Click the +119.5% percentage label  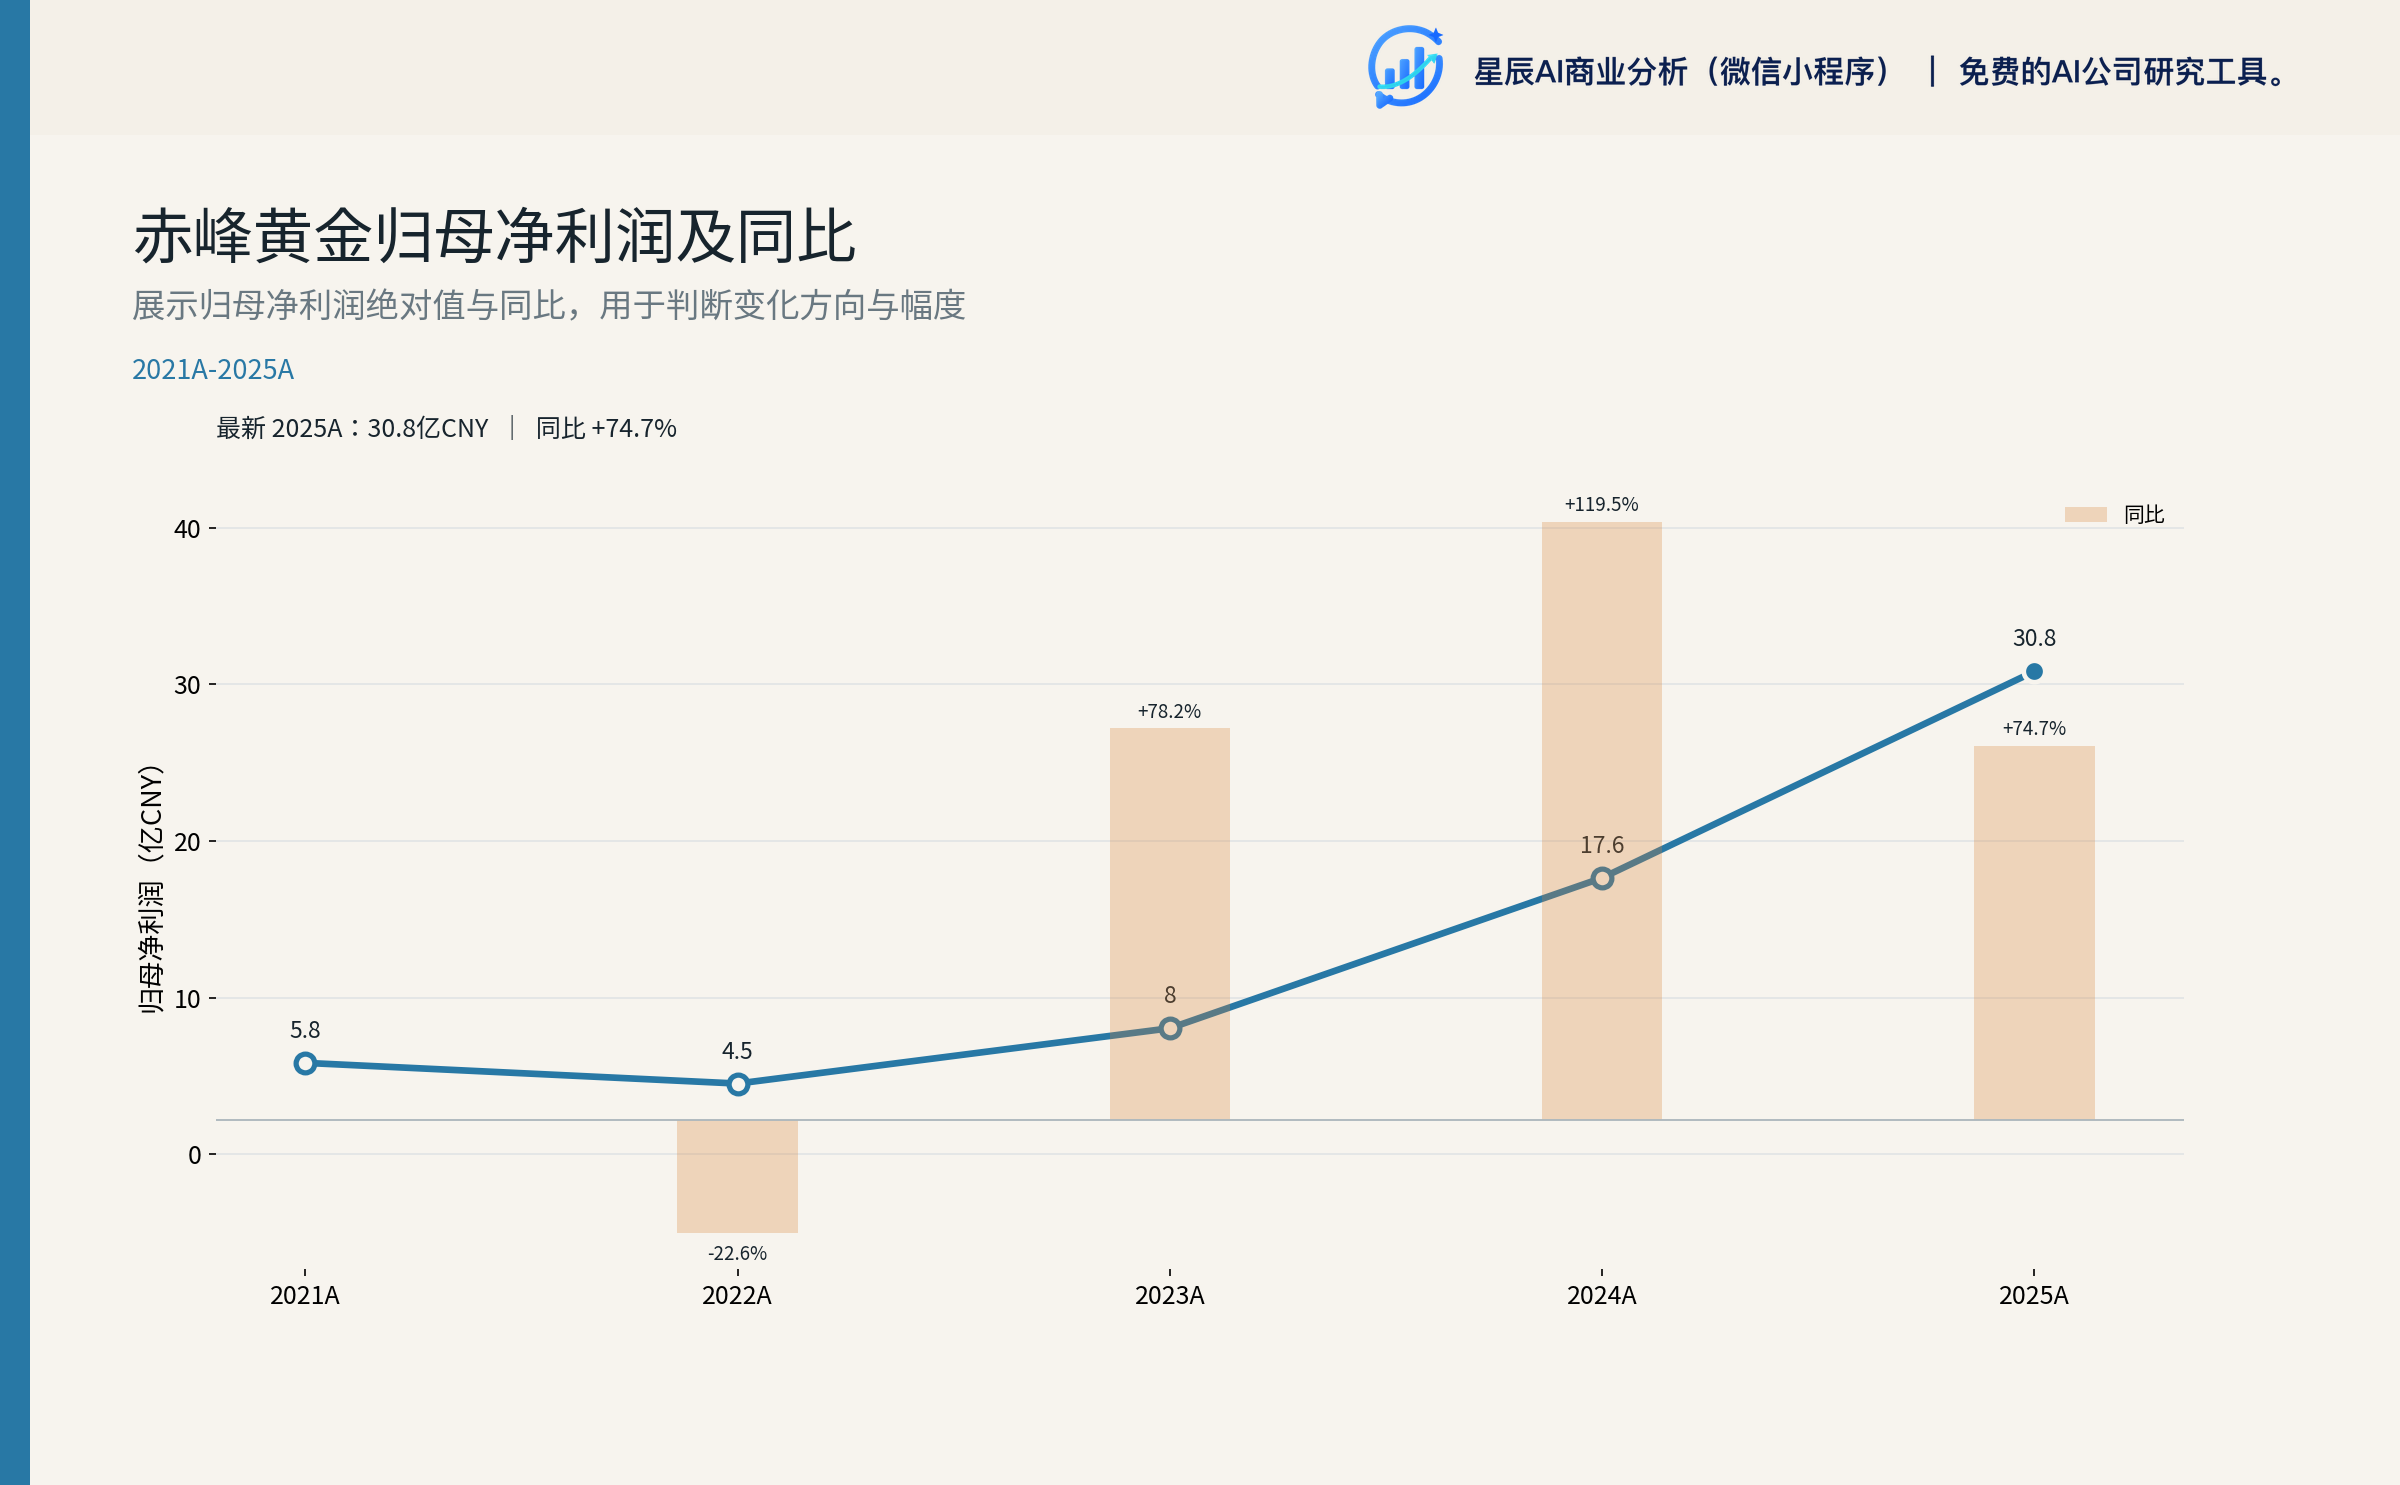pos(1601,504)
